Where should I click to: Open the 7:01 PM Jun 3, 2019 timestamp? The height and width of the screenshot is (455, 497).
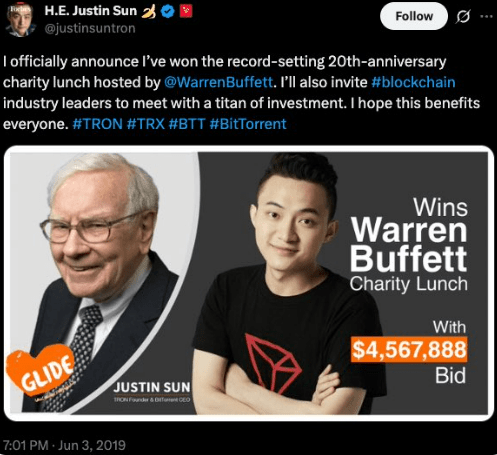[64, 445]
